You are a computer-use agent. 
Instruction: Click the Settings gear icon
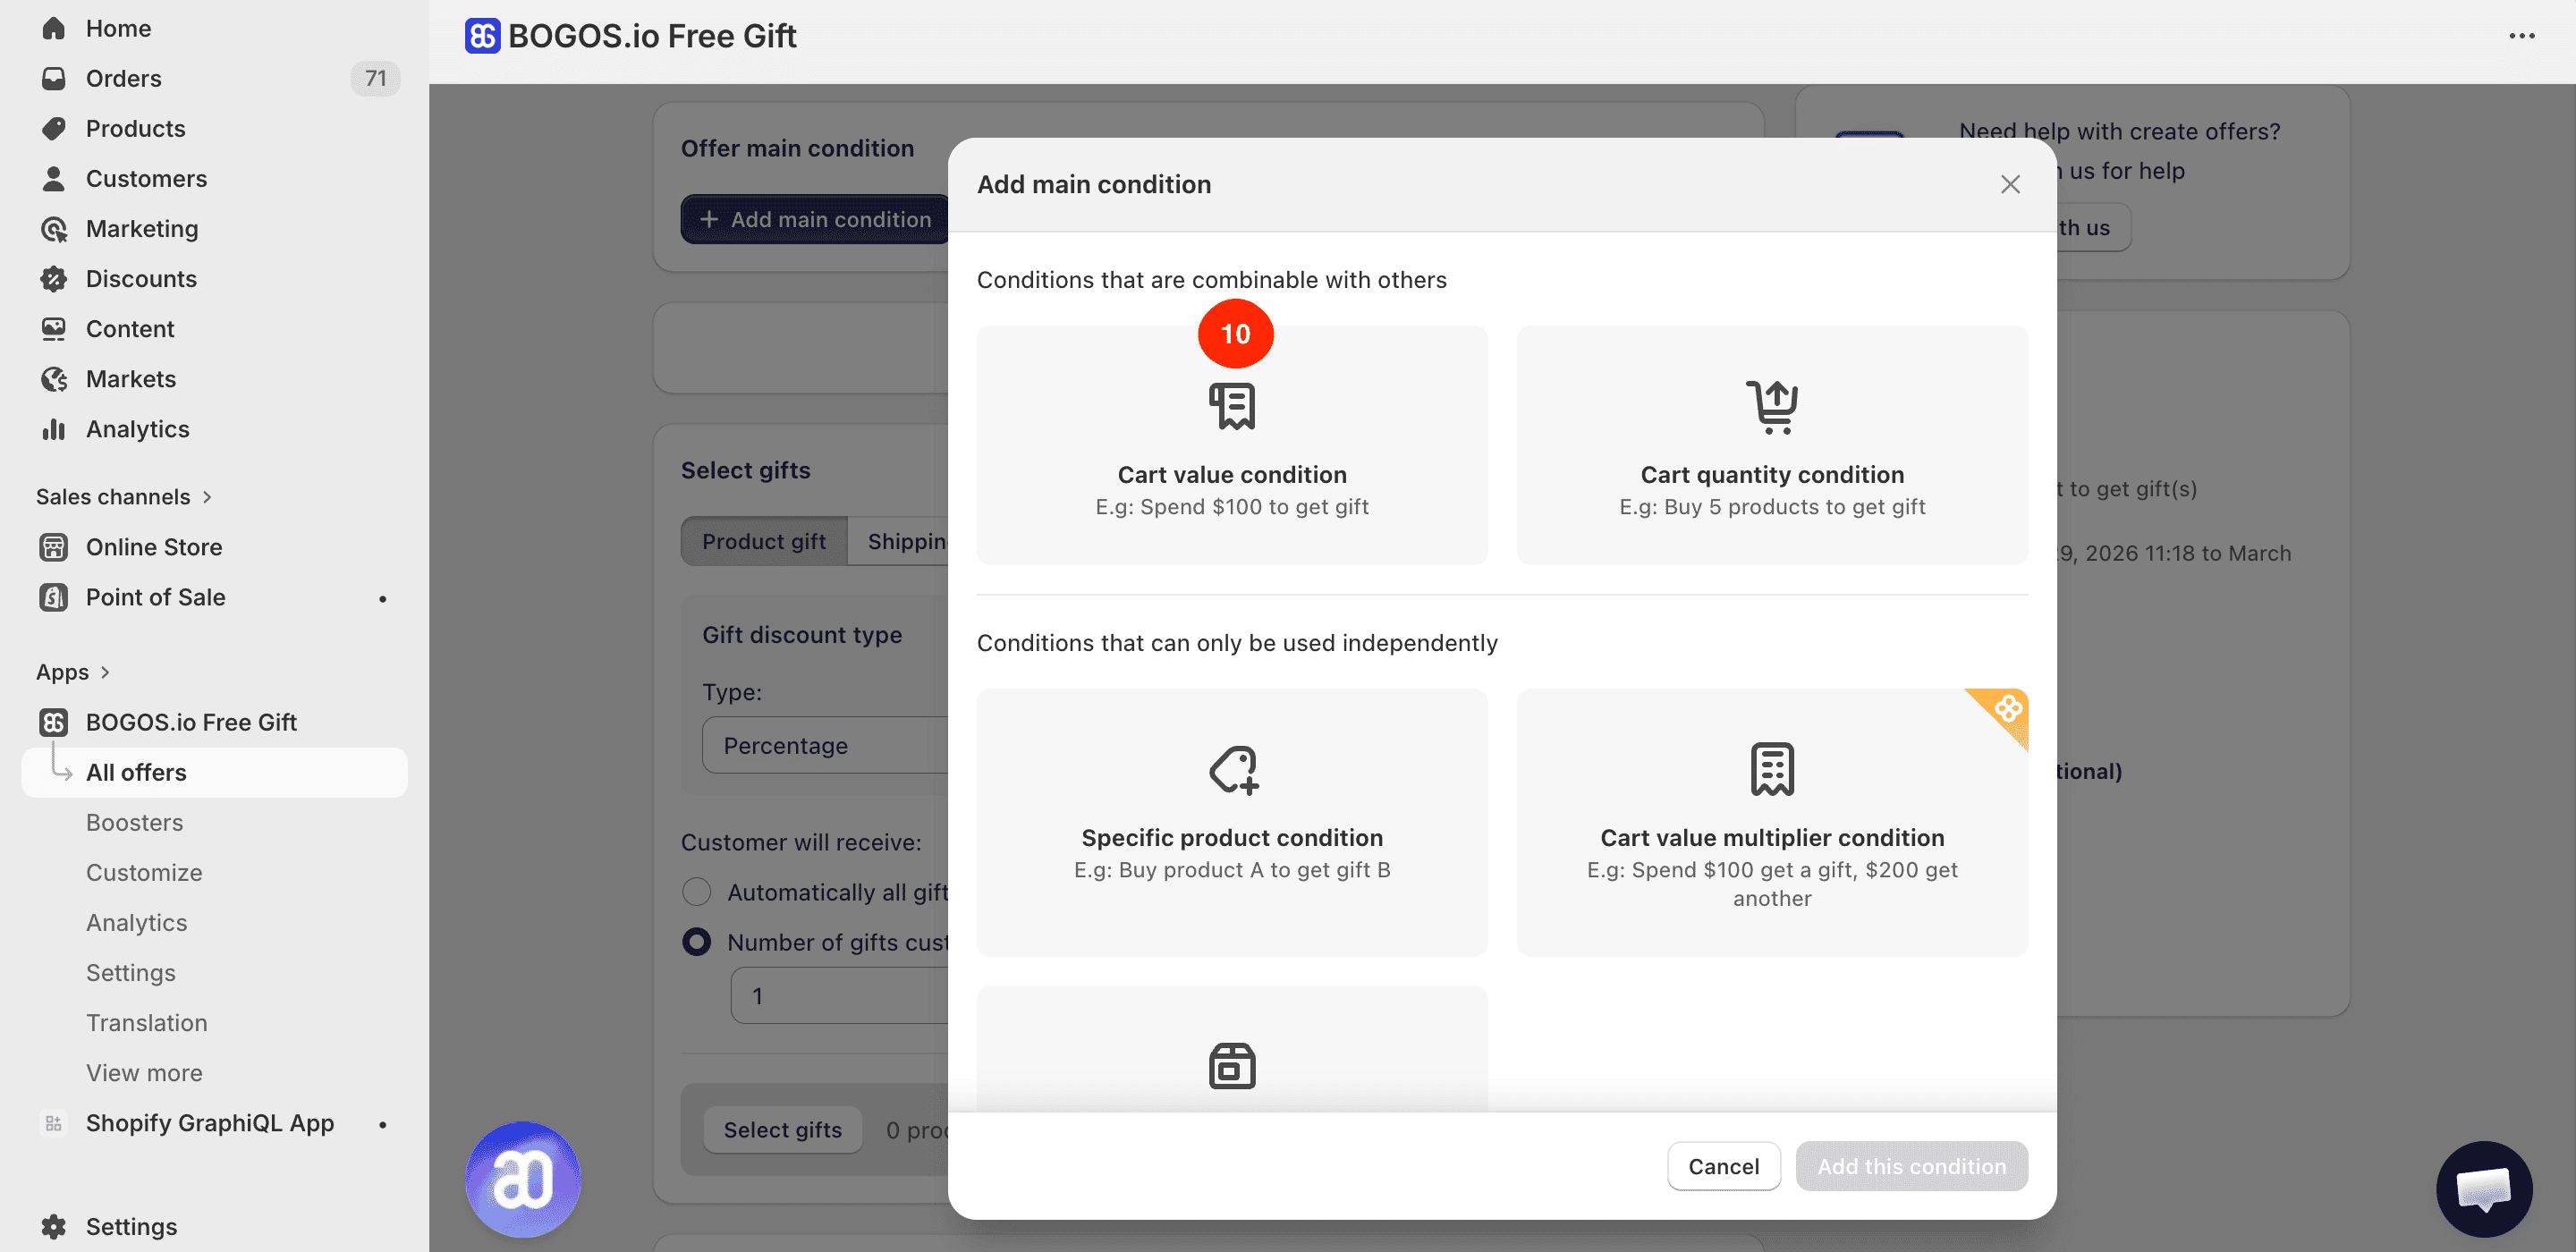pos(54,1226)
